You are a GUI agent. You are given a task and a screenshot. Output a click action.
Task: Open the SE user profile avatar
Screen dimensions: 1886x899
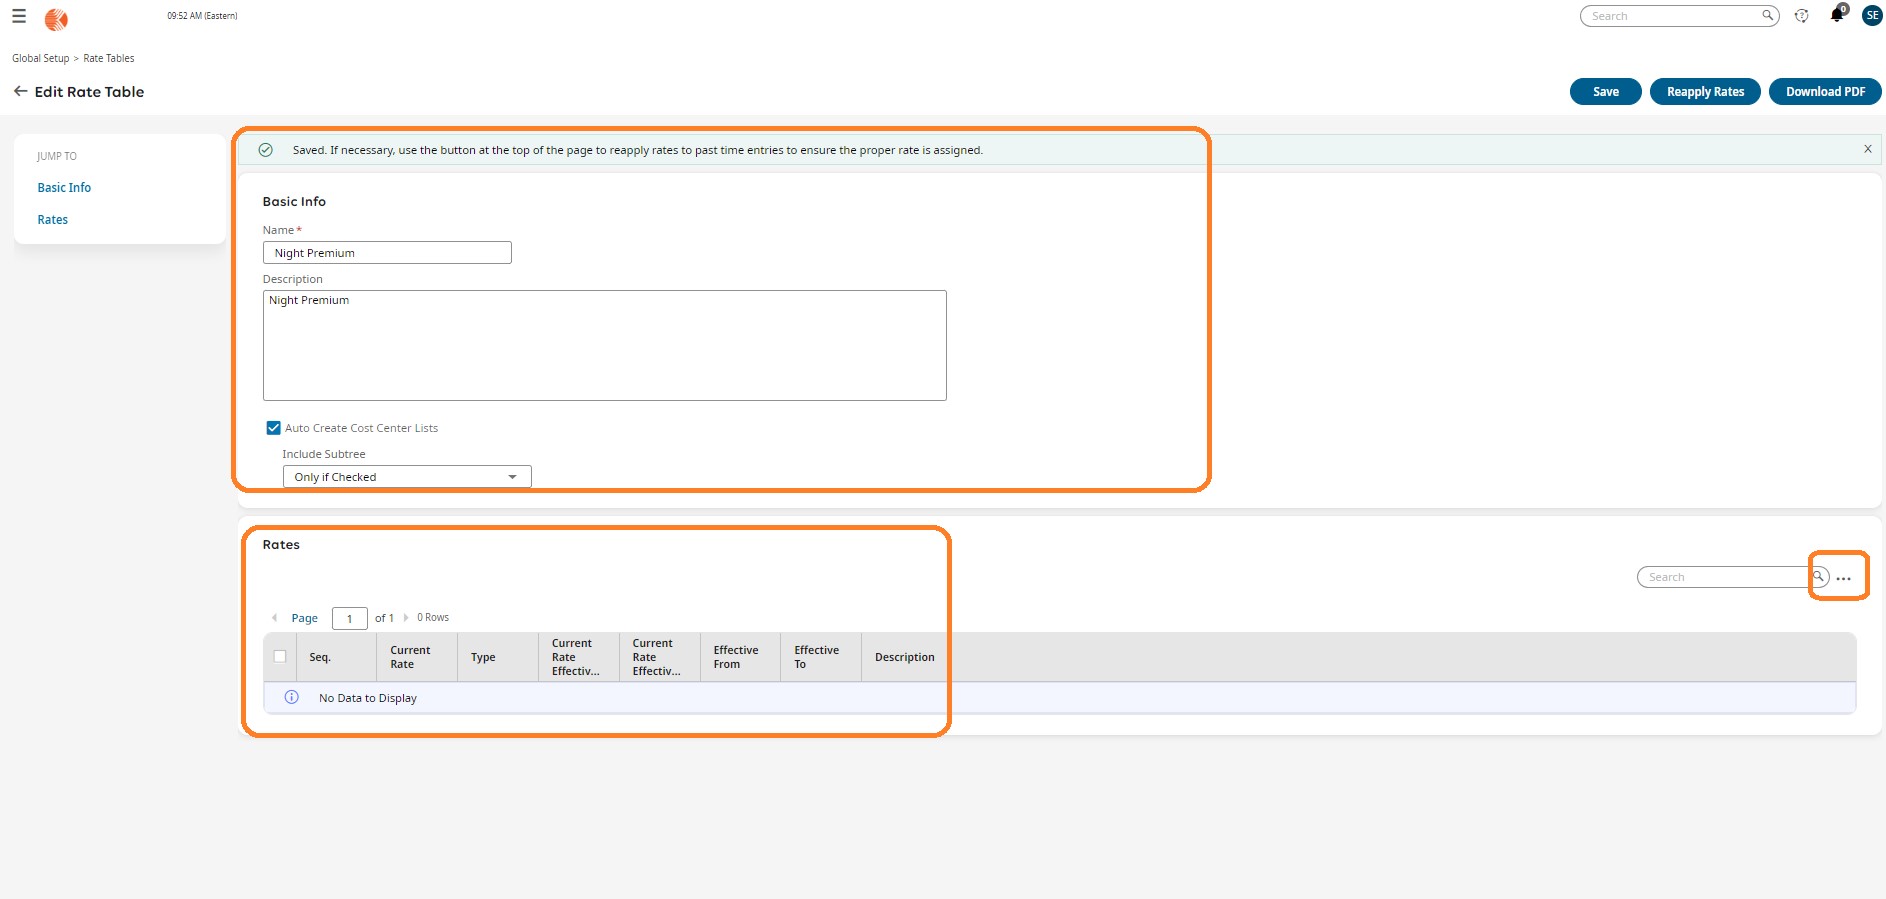coord(1872,15)
